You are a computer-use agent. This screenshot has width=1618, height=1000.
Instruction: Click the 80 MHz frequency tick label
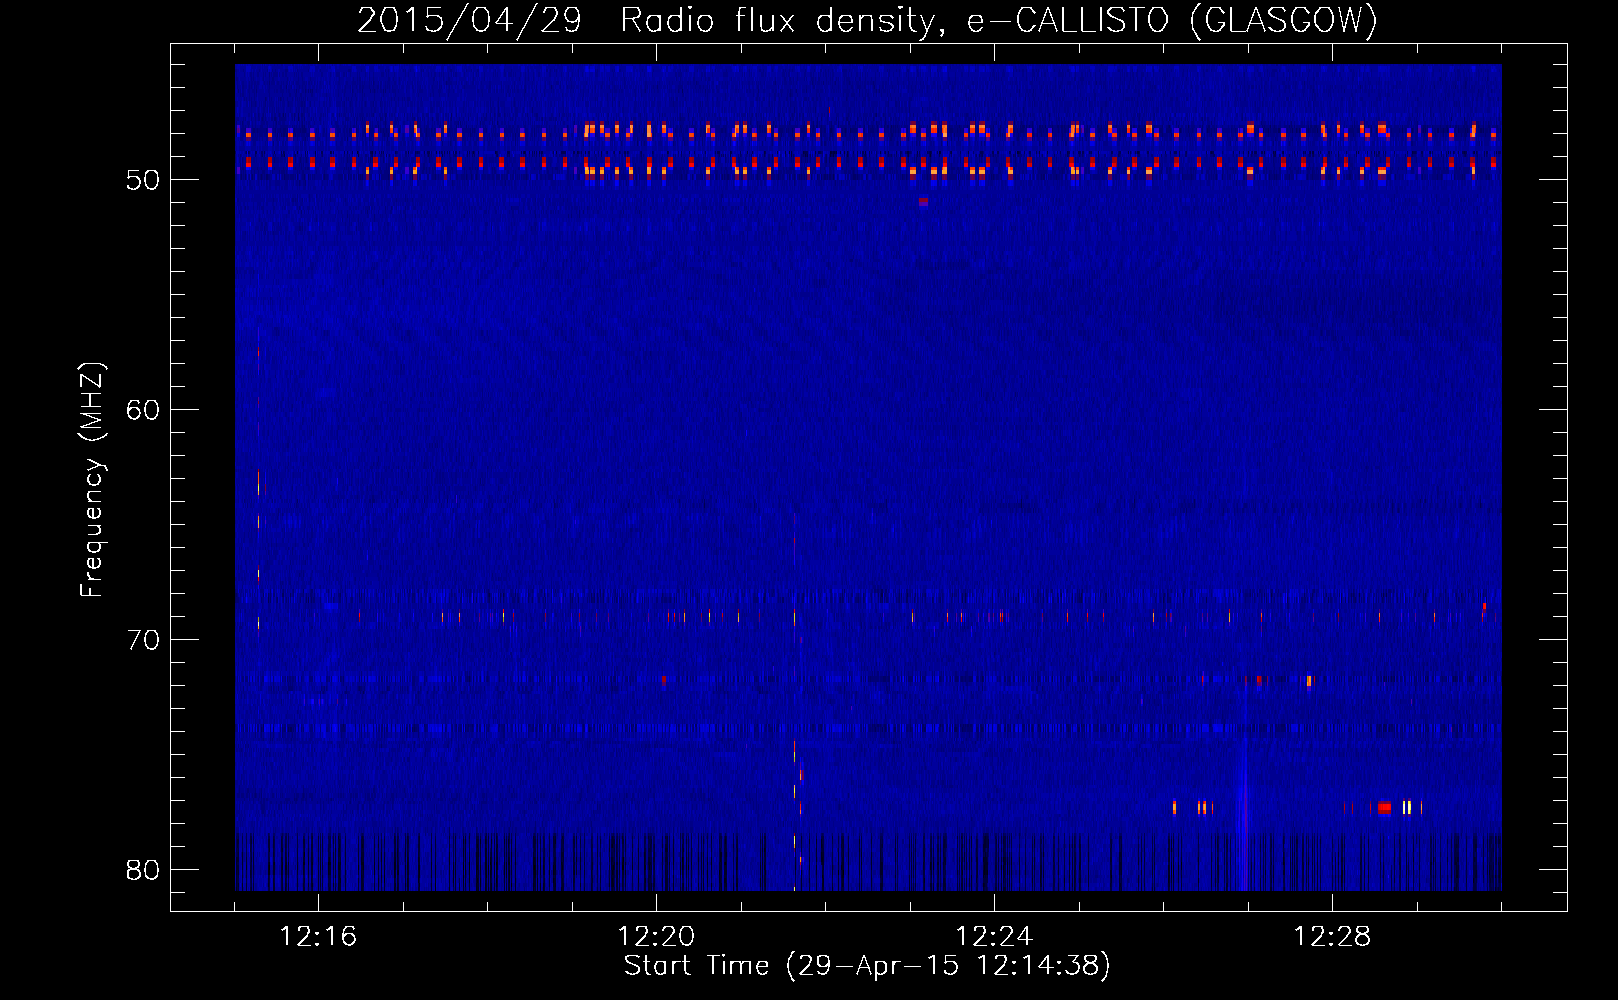(x=143, y=870)
